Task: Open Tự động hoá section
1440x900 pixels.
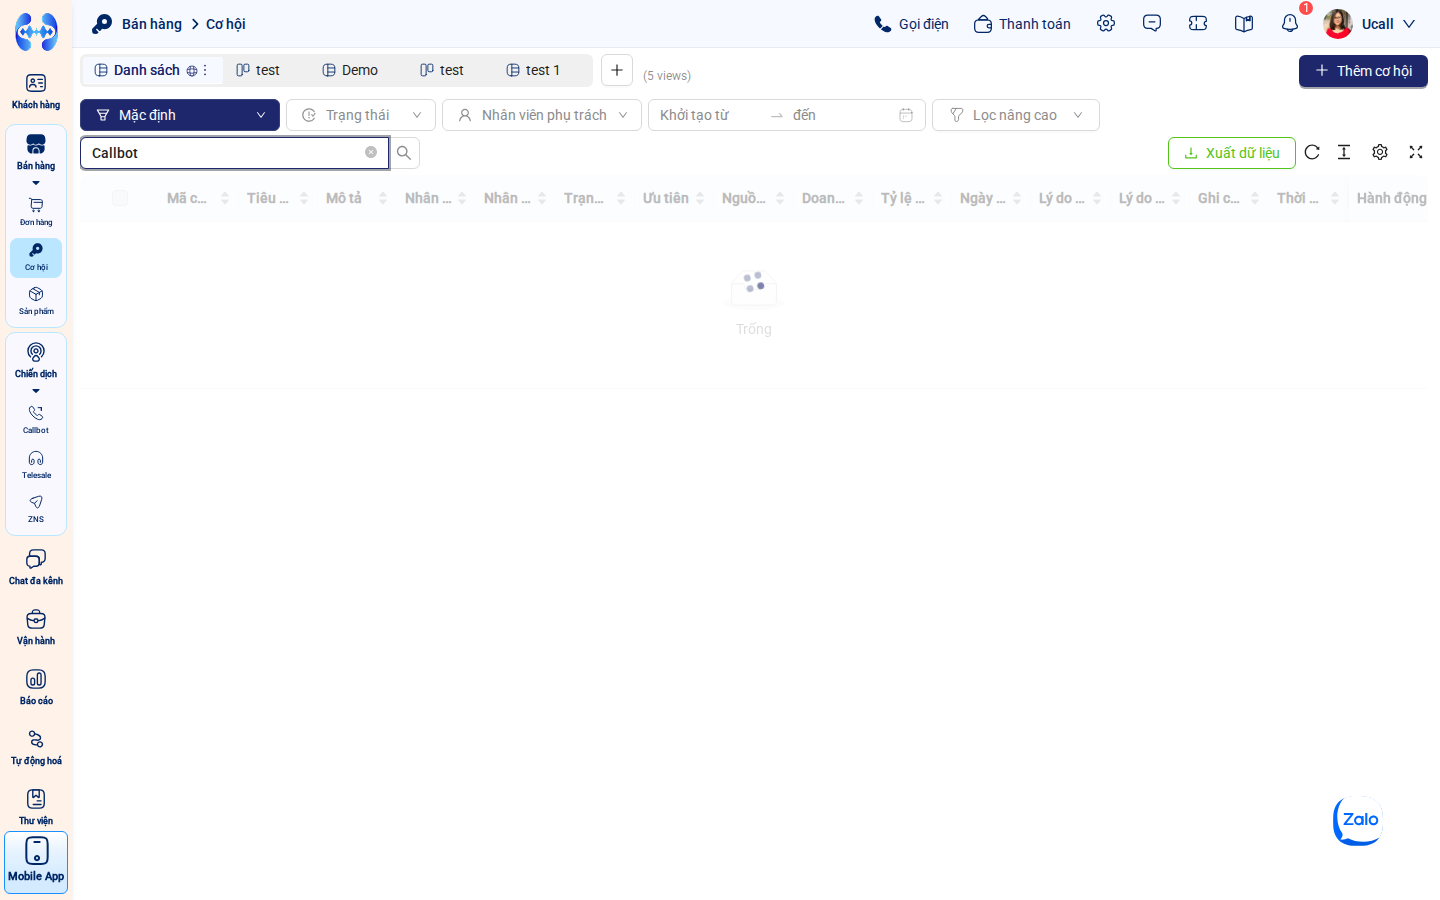Action: (36, 747)
